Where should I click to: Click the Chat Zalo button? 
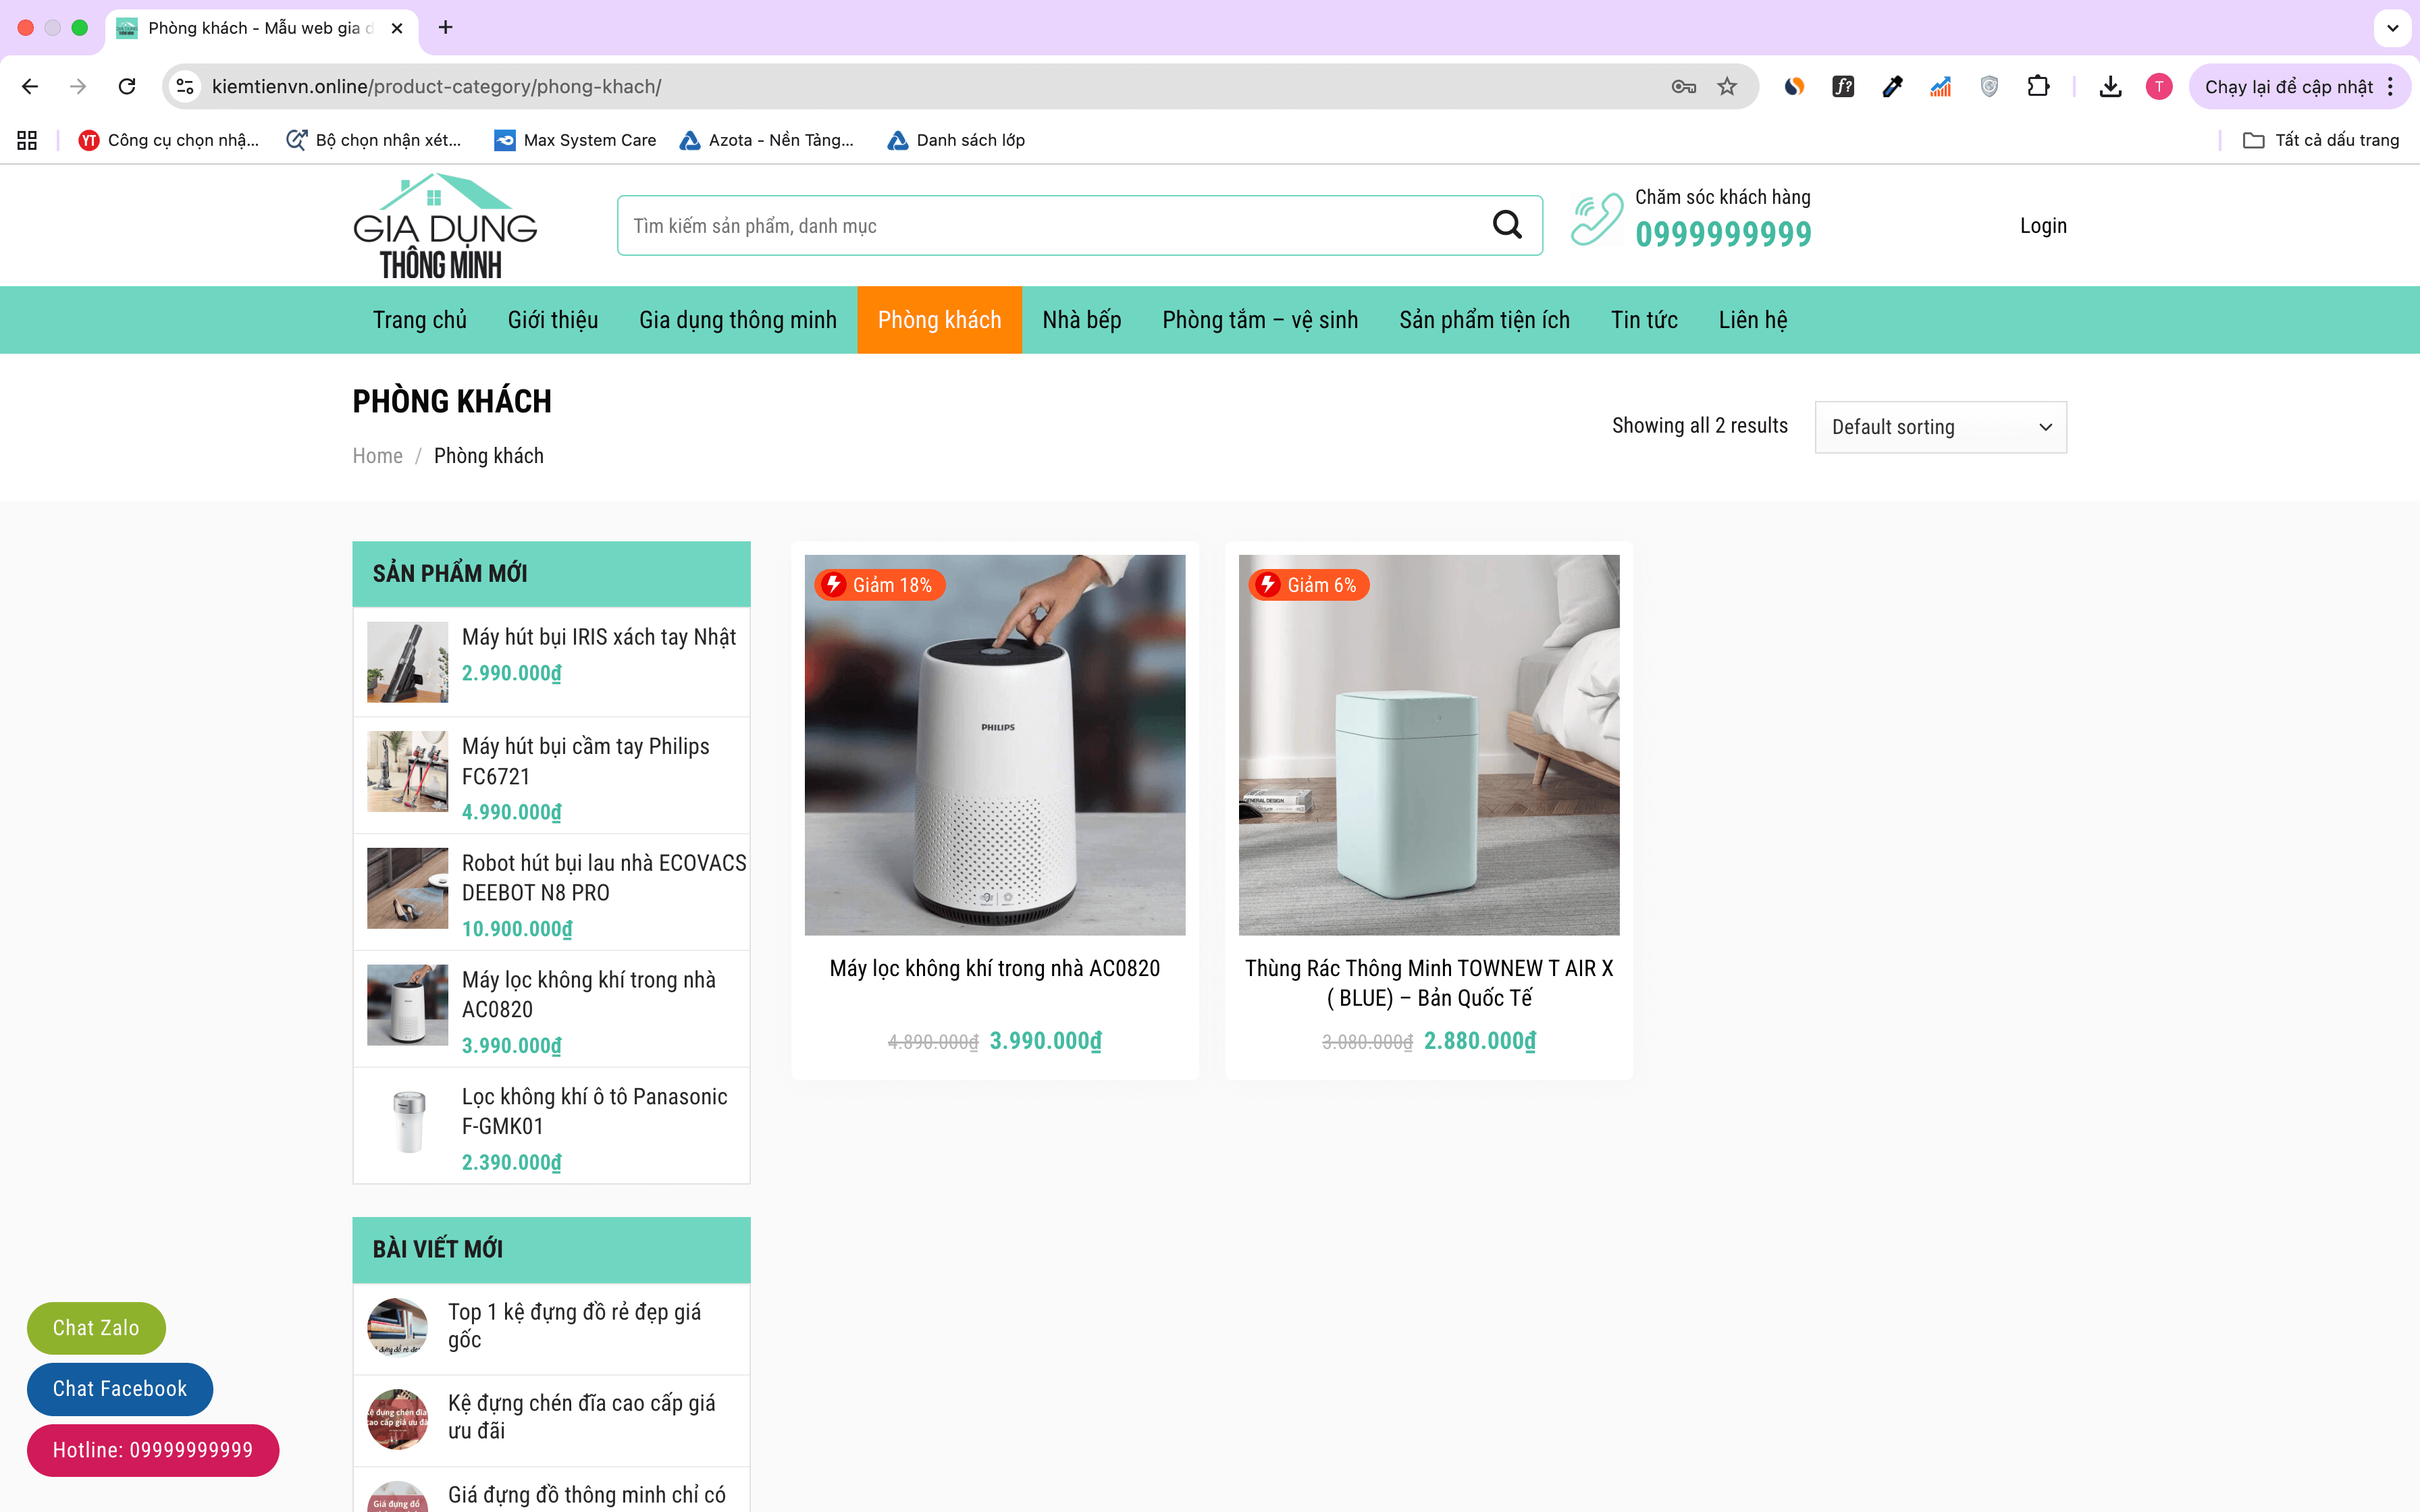pos(96,1328)
